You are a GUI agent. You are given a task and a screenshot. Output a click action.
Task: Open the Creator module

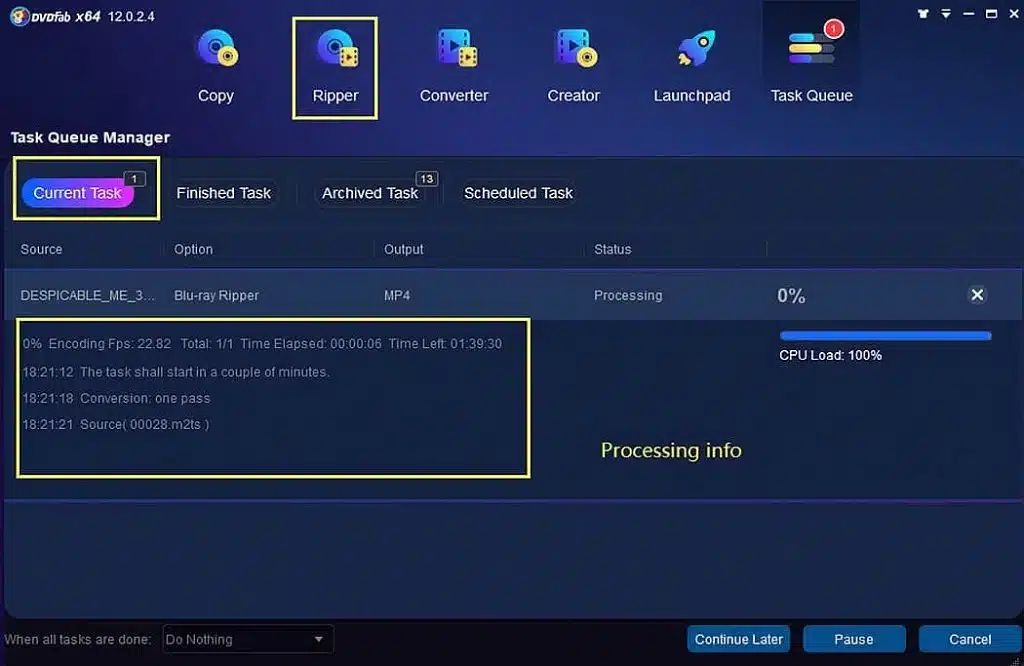pos(573,60)
